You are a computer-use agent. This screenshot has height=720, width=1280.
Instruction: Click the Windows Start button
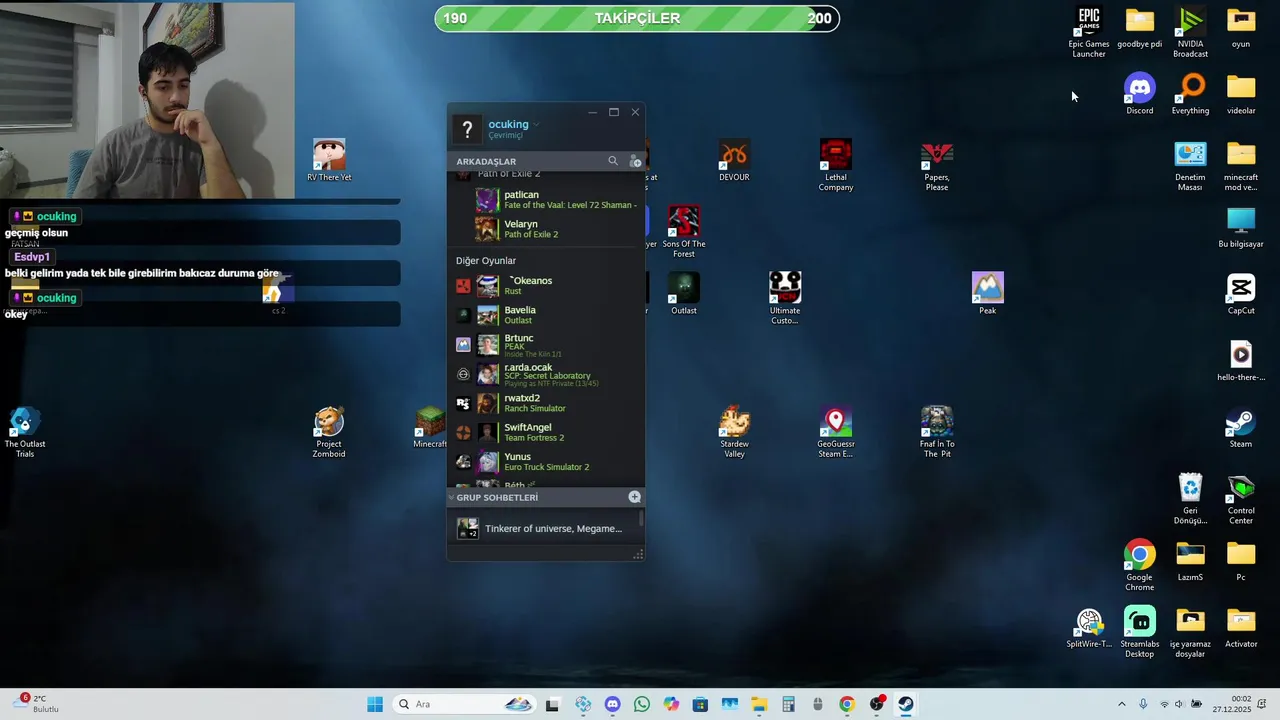pyautogui.click(x=375, y=704)
